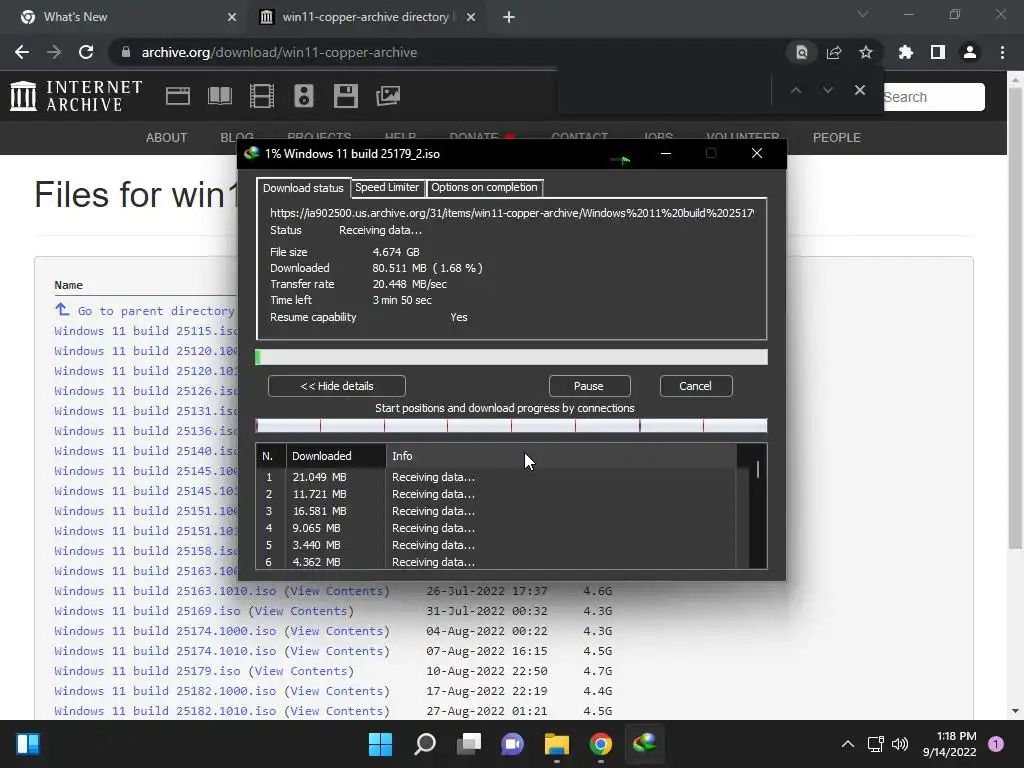Image resolution: width=1024 pixels, height=768 pixels.
Task: Click the Chrome address bar URL
Action: (x=280, y=52)
